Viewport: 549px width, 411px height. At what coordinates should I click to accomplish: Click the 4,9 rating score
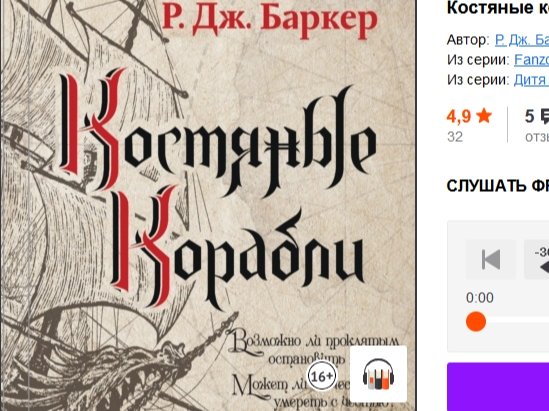coord(459,116)
